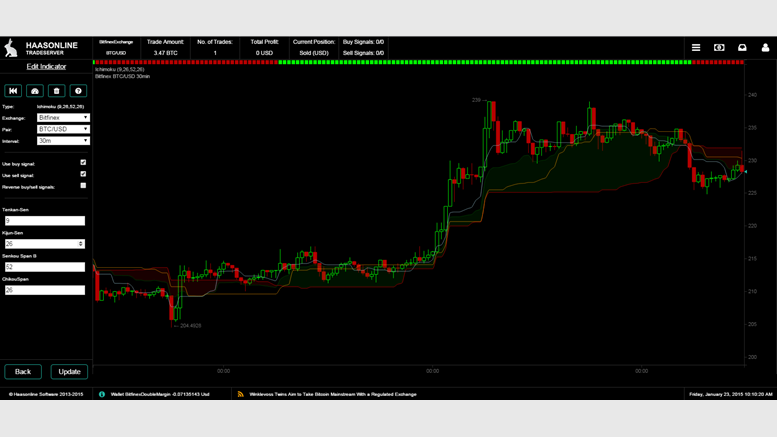Screen dimensions: 777x437
Task: Open the Exchange dropdown showing Bitfinex
Action: tap(63, 117)
